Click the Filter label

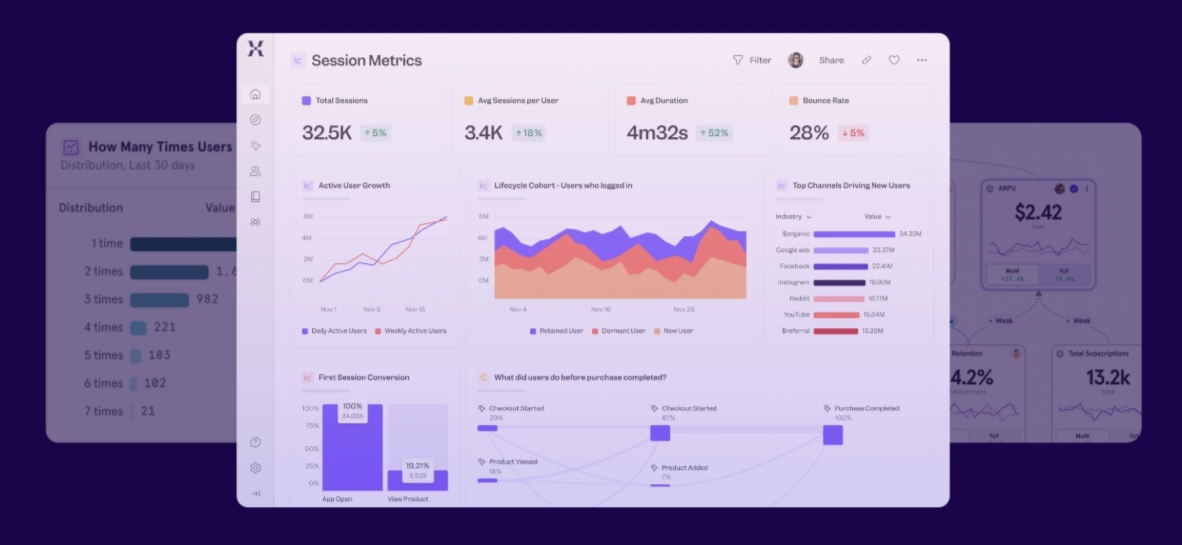coord(760,60)
